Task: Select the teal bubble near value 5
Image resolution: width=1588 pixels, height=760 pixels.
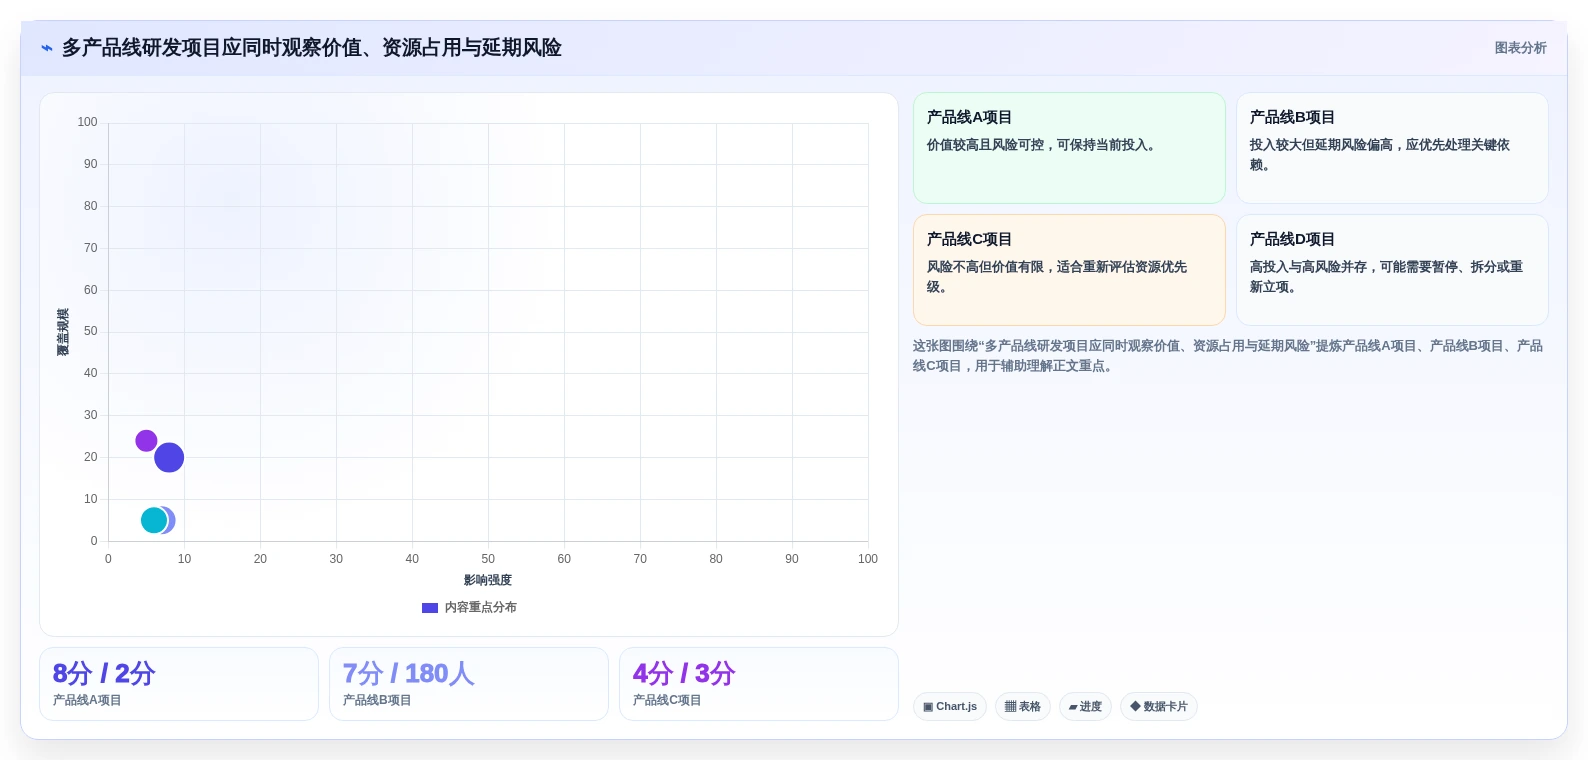Action: click(154, 520)
